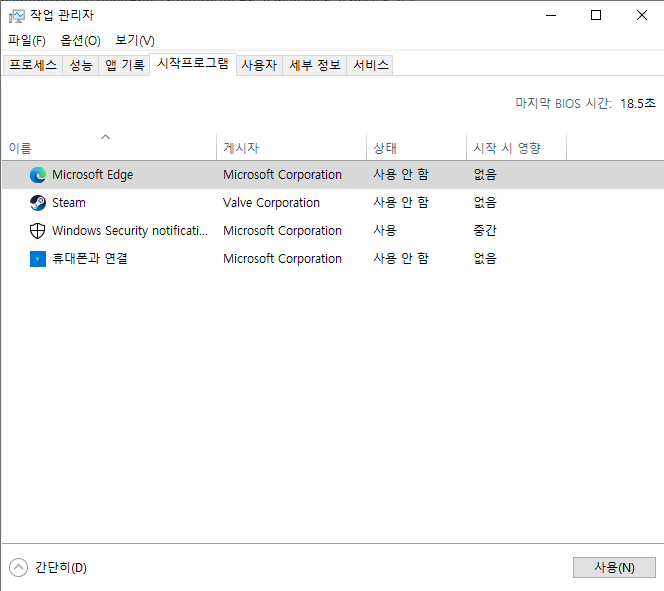Click the Microsoft Edge icon in startup list
The width and height of the screenshot is (664, 591).
38,175
